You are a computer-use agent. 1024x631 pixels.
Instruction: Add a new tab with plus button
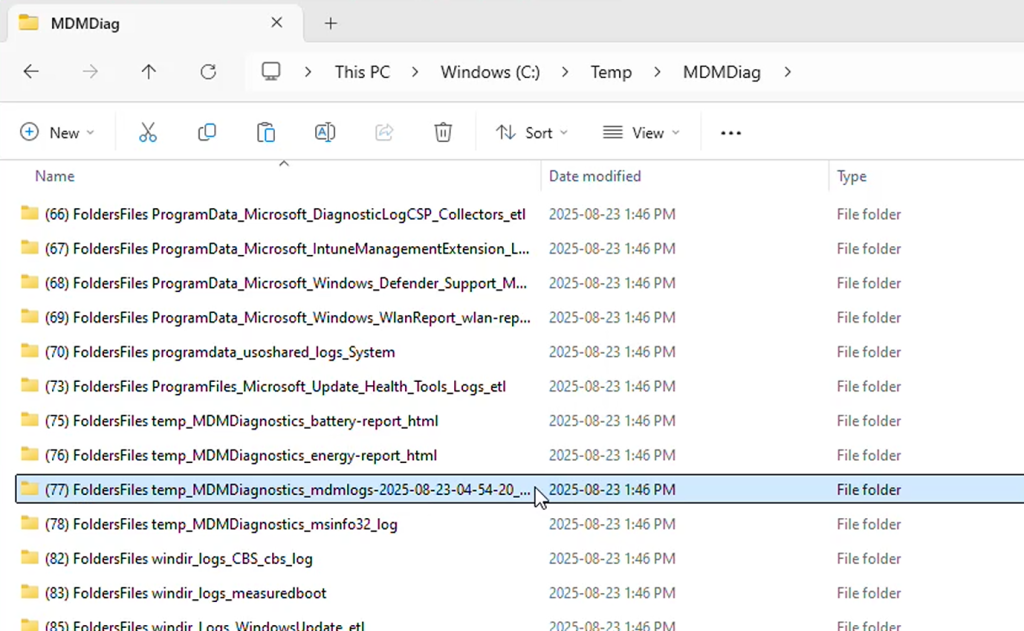pos(331,23)
